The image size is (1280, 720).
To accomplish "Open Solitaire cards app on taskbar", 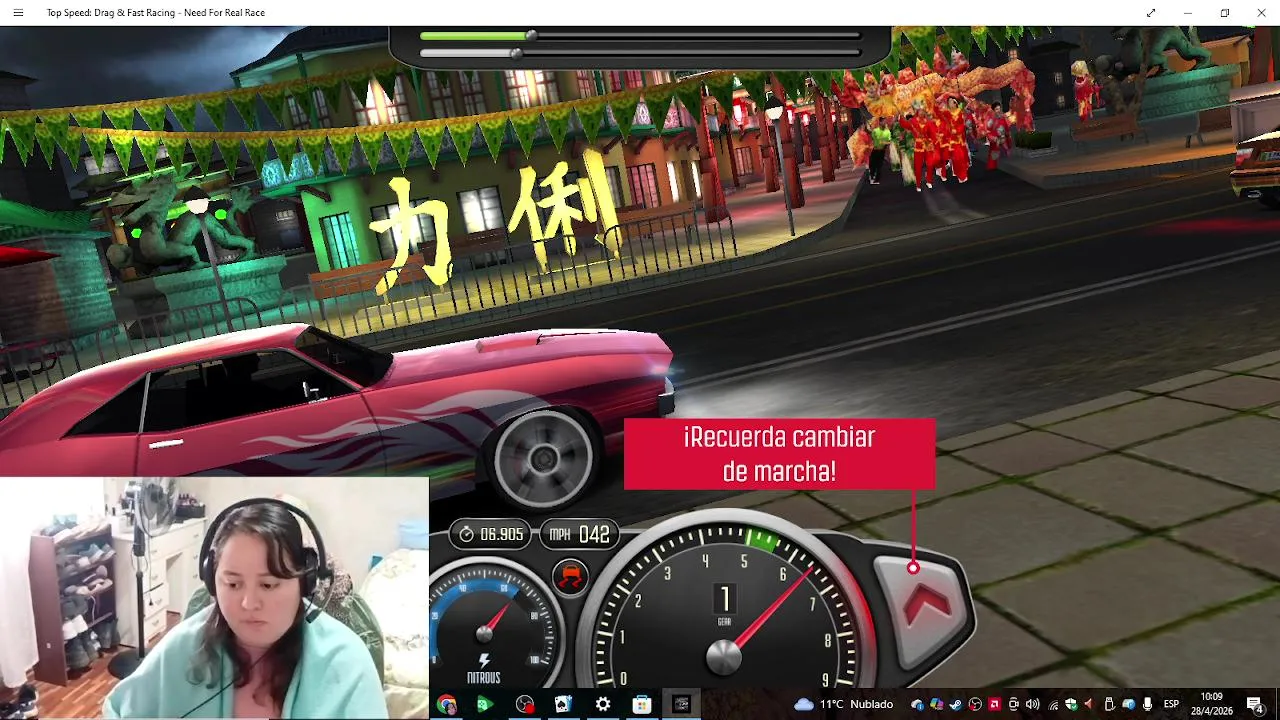I will coord(563,705).
